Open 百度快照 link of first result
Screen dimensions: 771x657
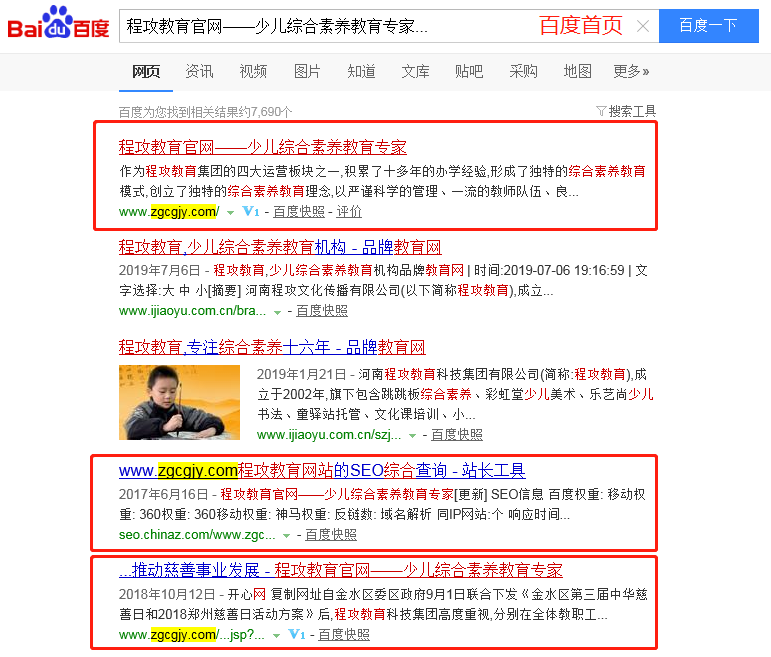point(299,212)
